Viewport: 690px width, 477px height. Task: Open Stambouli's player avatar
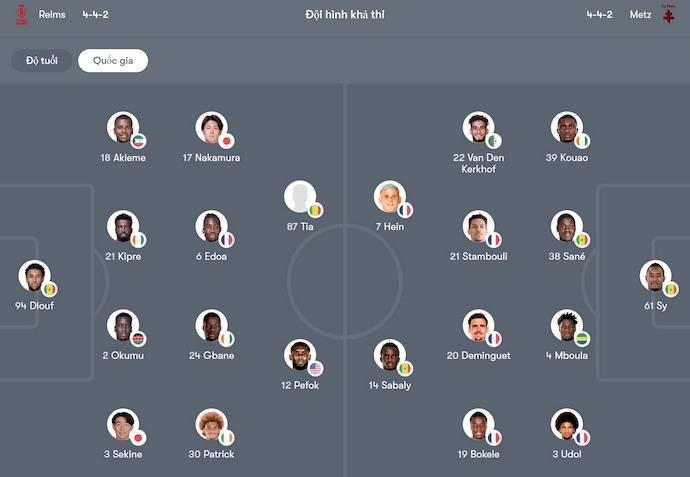click(478, 226)
